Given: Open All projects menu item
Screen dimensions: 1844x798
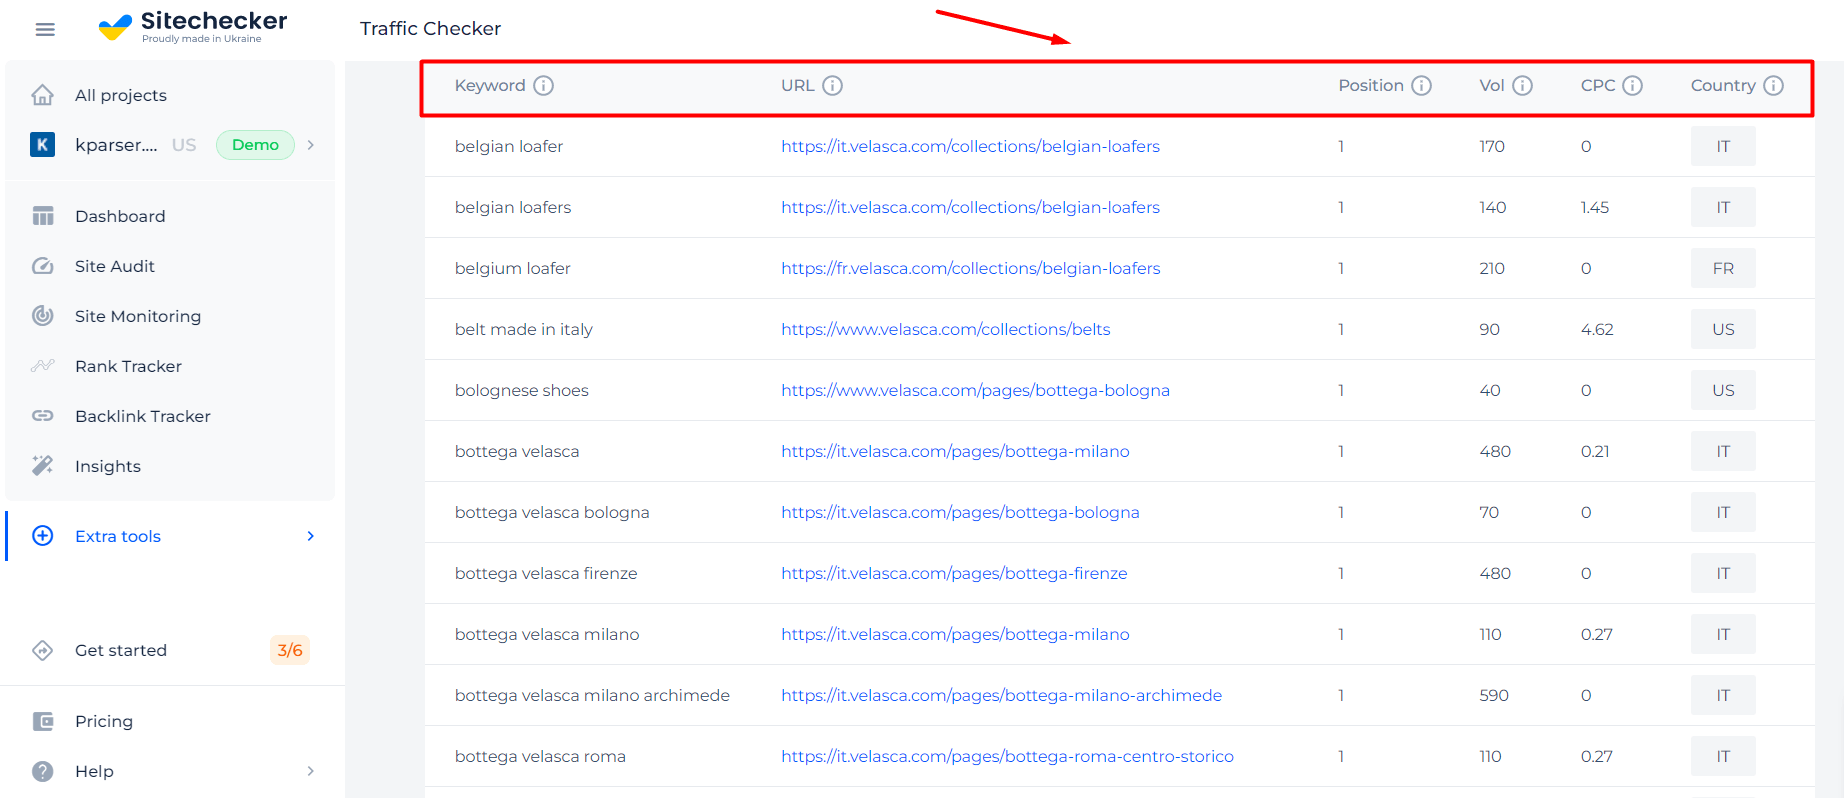Looking at the screenshot, I should click(x=121, y=95).
